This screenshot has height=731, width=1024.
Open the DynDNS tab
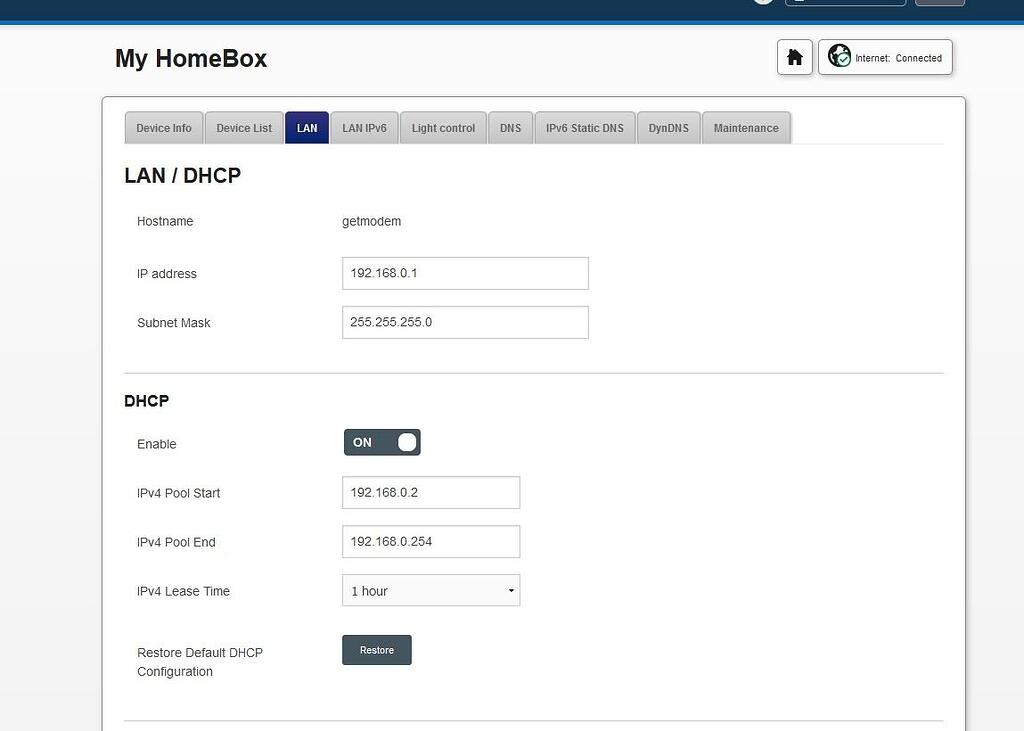668,127
